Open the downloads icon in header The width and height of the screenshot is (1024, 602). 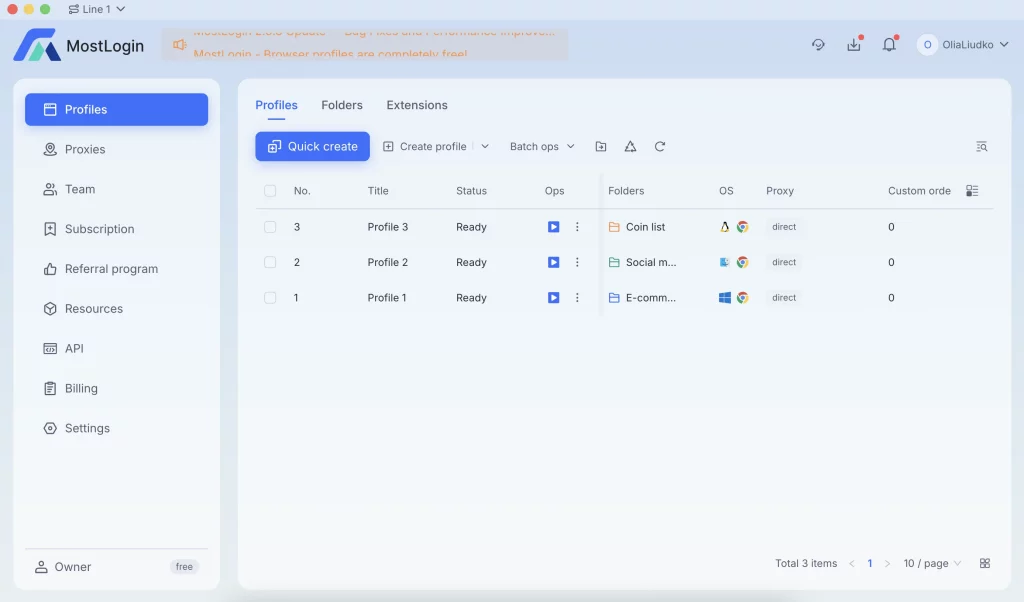[x=854, y=44]
